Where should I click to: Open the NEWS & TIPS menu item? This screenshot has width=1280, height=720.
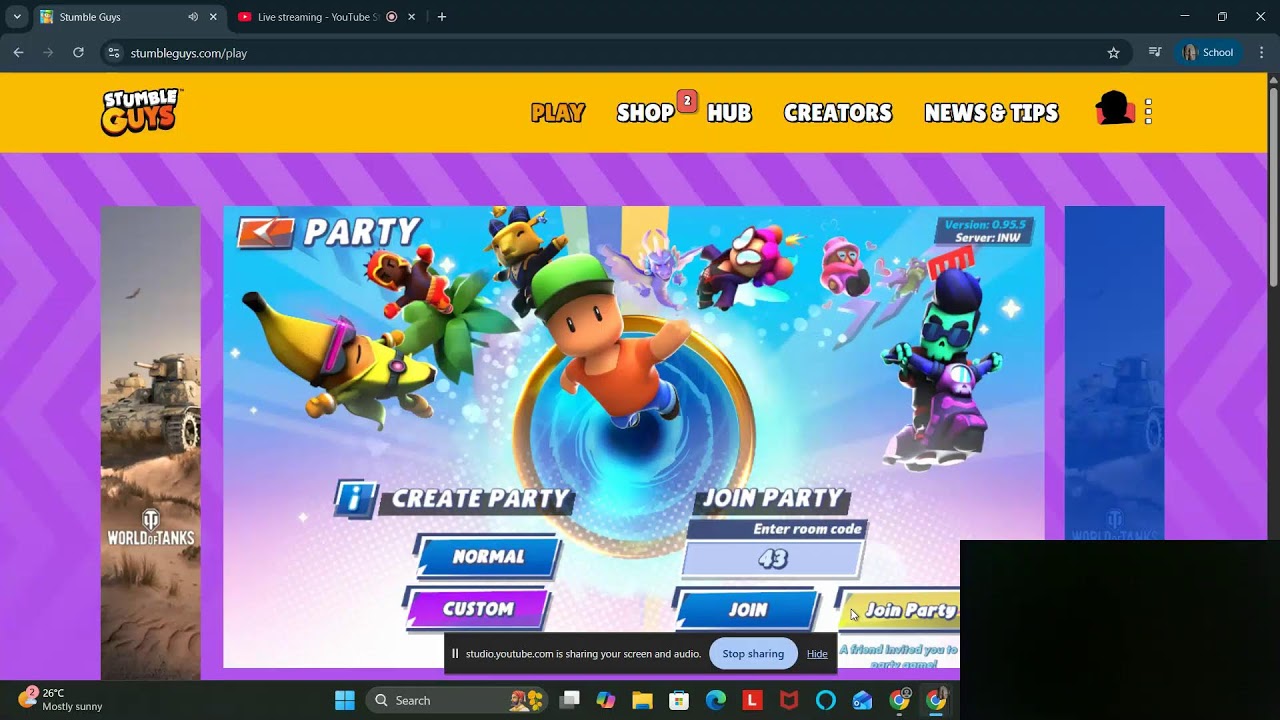click(x=991, y=113)
